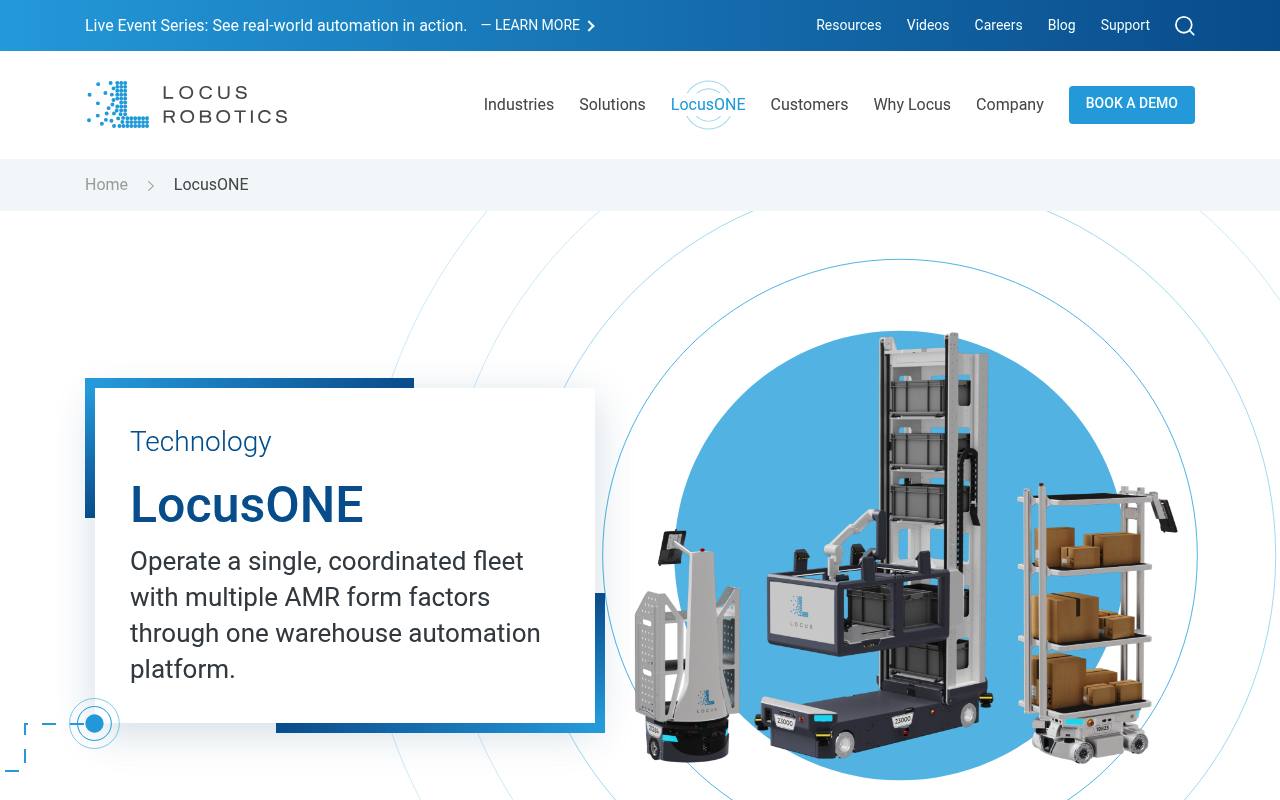Click the BOOK A DEMO button
The width and height of the screenshot is (1280, 800).
pyautogui.click(x=1132, y=104)
